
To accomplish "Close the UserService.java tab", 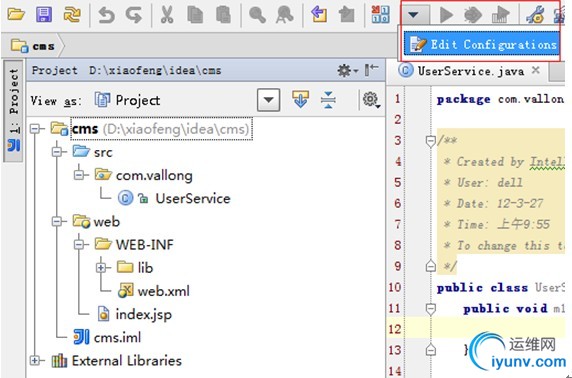I will (x=535, y=70).
